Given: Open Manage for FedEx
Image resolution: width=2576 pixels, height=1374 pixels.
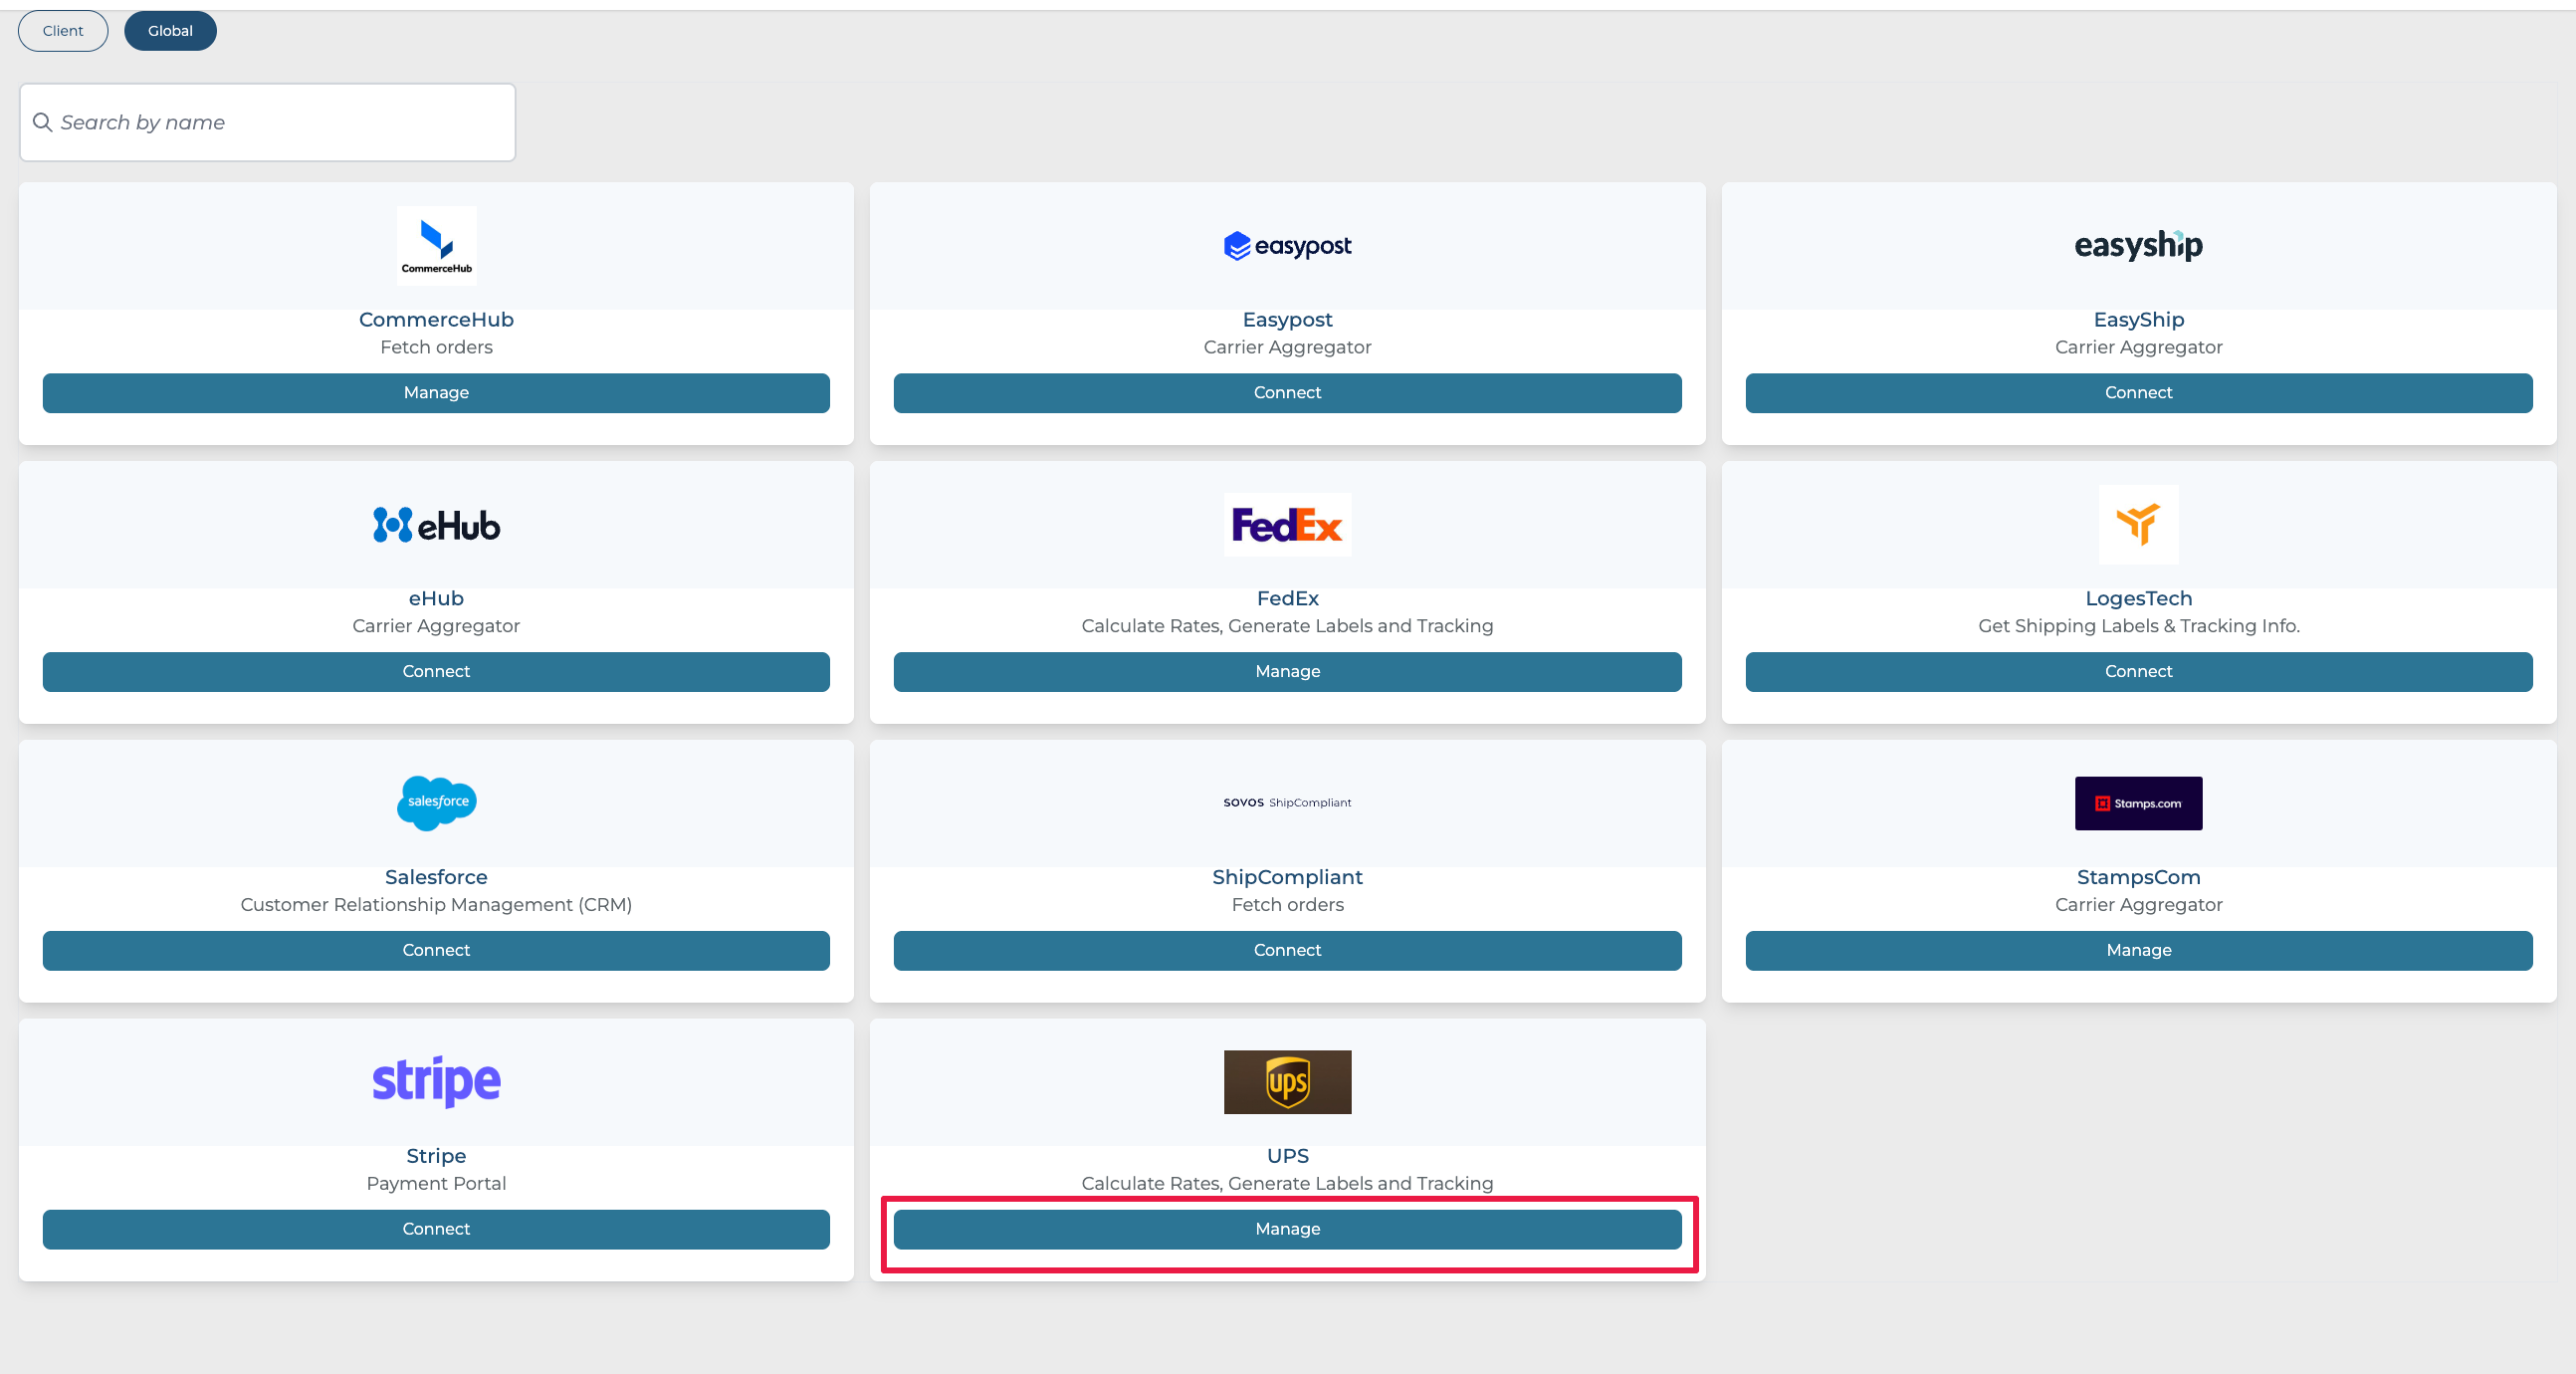Looking at the screenshot, I should [x=1287, y=672].
